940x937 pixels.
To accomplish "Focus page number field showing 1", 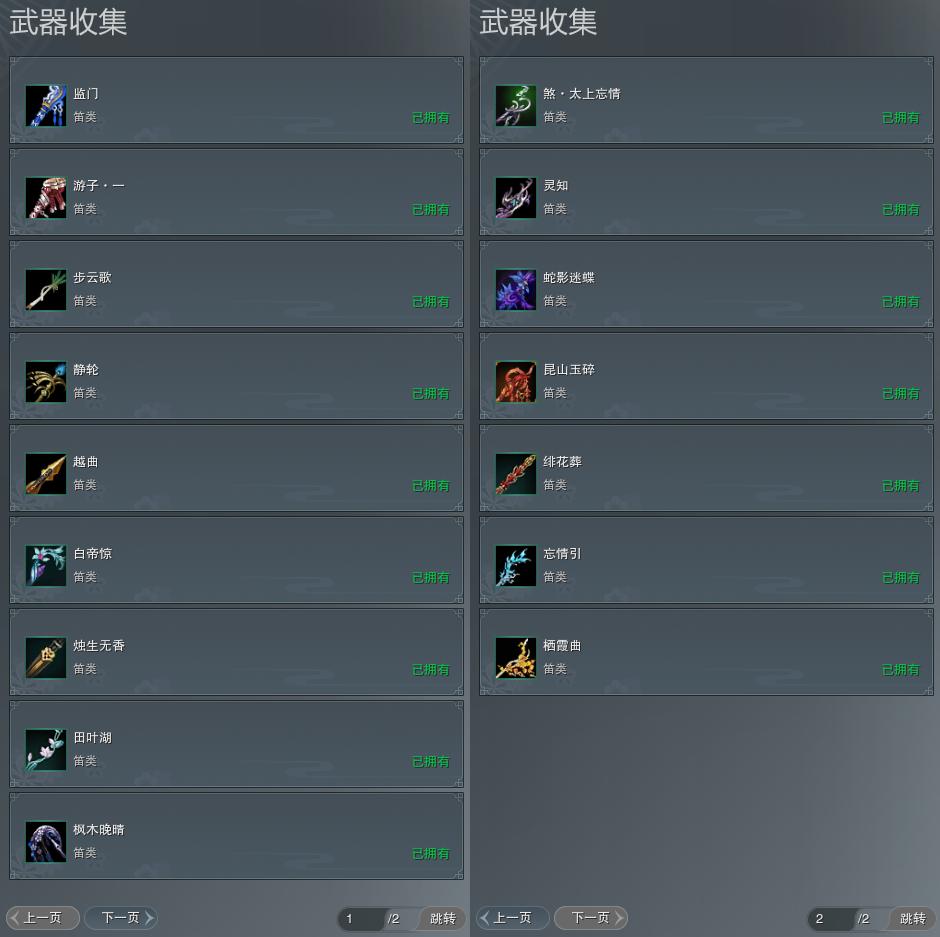I will tap(361, 918).
